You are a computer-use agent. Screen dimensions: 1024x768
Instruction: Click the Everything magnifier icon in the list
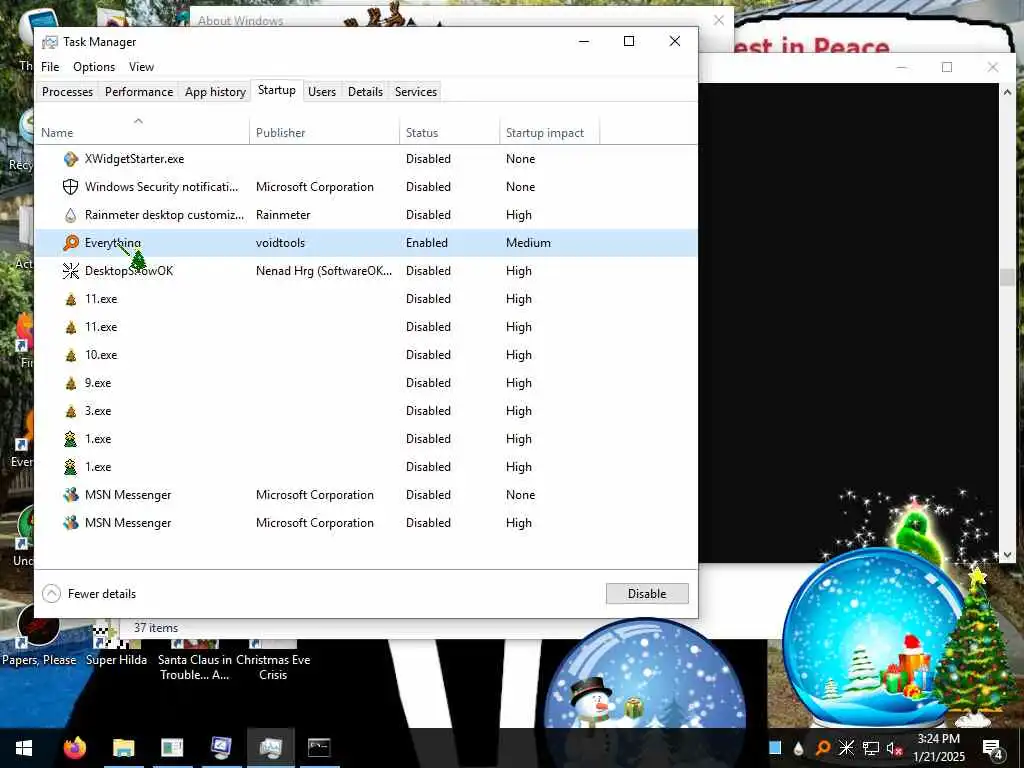point(71,243)
